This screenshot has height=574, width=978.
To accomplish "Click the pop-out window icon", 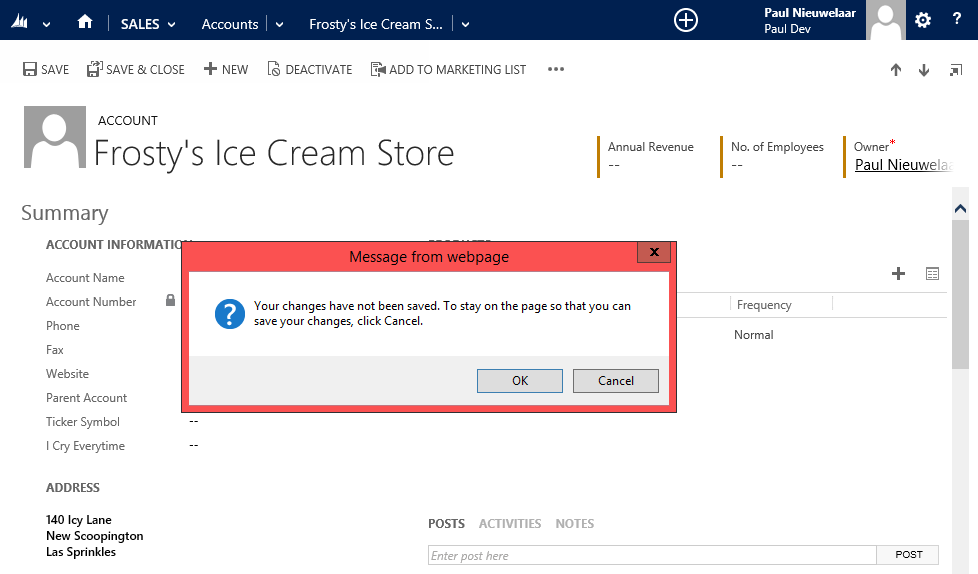I will coord(956,70).
